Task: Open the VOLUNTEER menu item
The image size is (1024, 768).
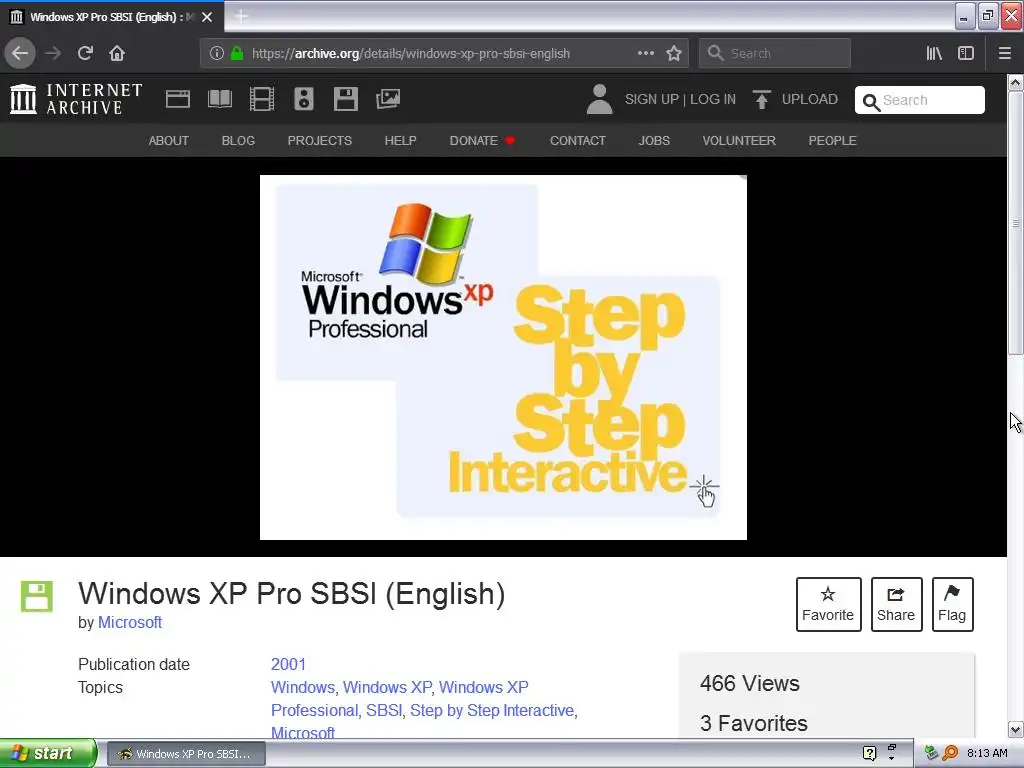Action: [739, 140]
